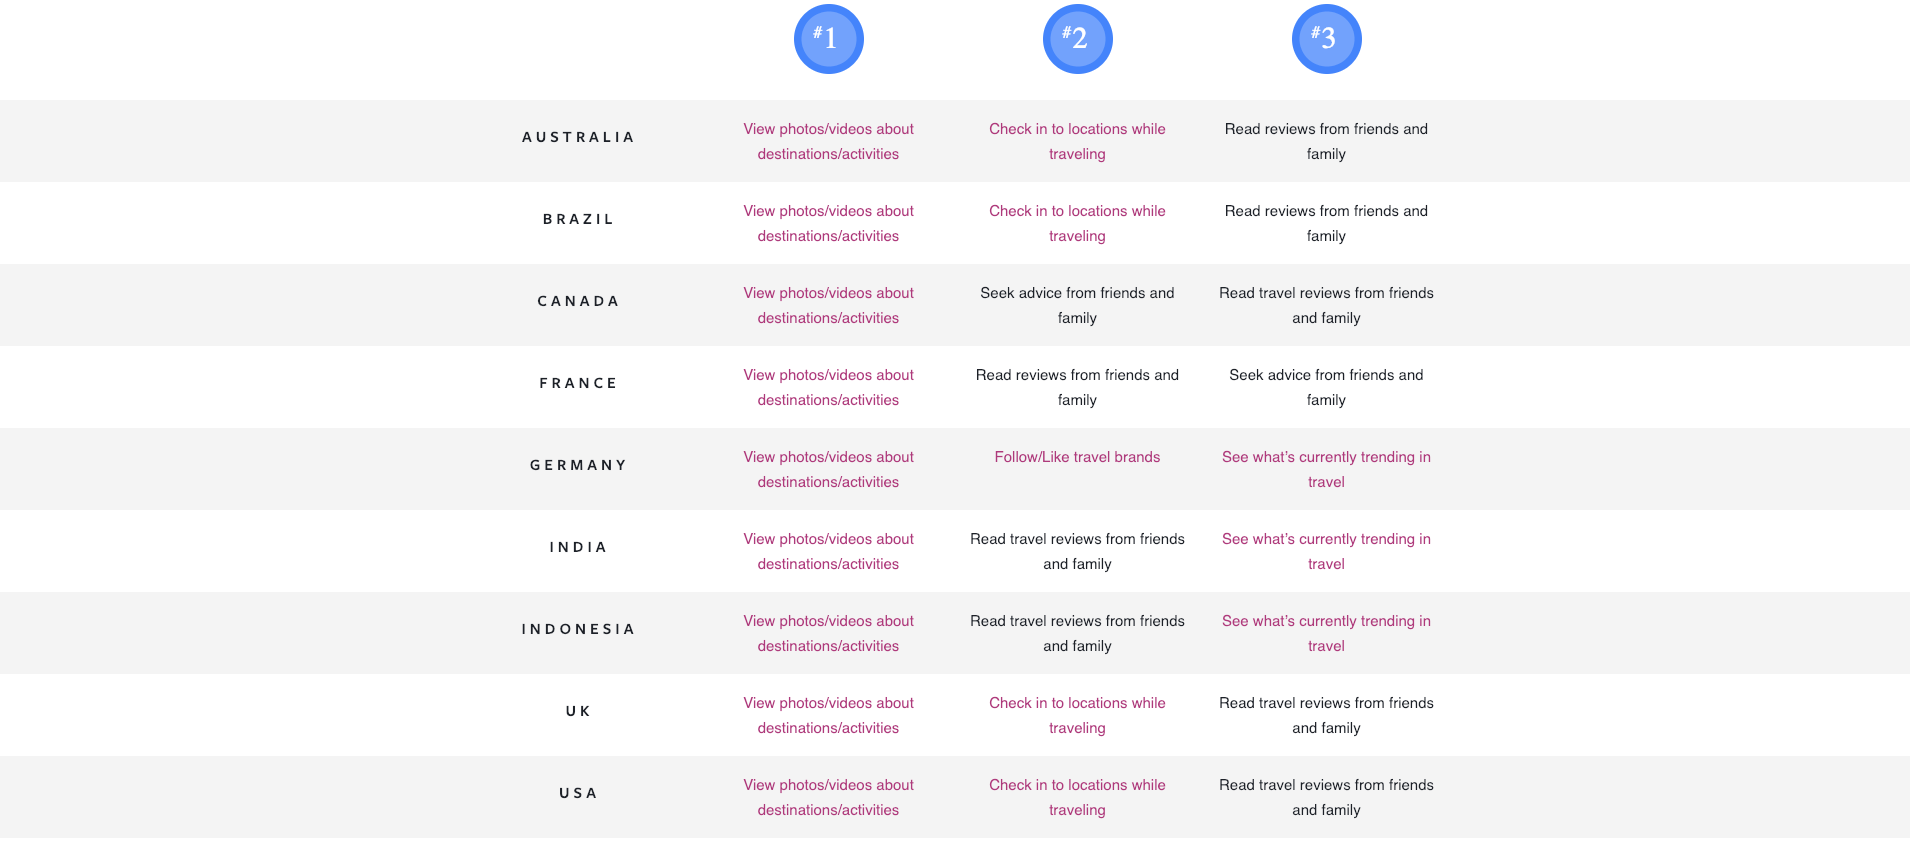
Task: Open Germany's currently trending in travel link
Action: (x=1326, y=469)
